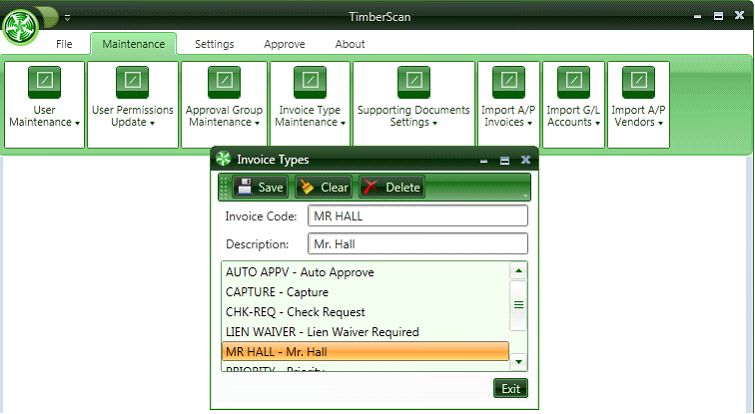Click the Invoice Type Maintenance icon
The width and height of the screenshot is (755, 414).
pyautogui.click(x=310, y=82)
